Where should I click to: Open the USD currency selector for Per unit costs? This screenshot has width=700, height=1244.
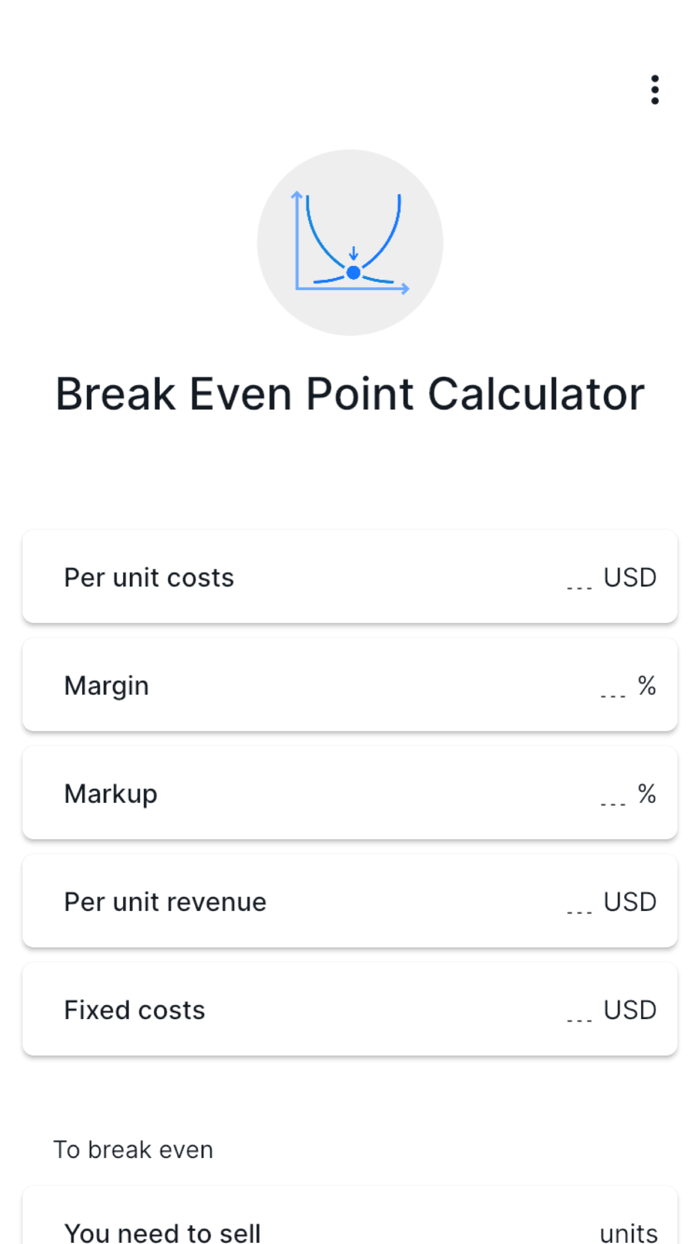tap(630, 577)
